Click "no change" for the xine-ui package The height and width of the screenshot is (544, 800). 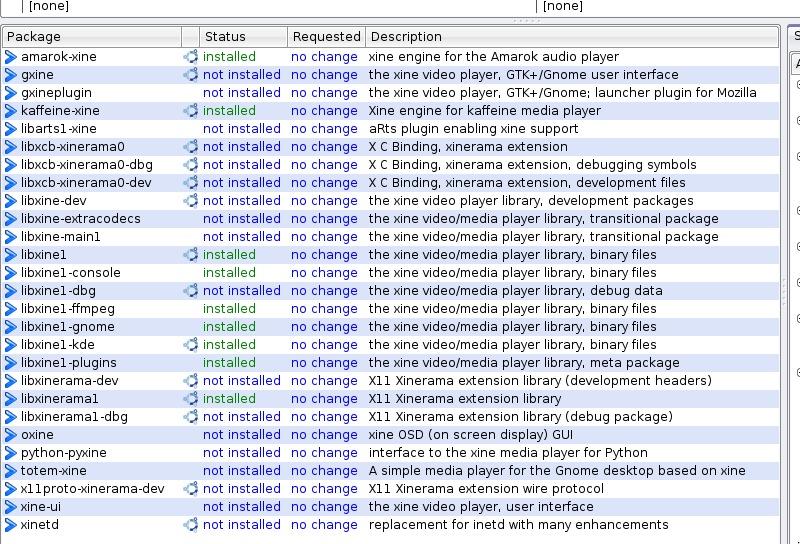click(324, 507)
